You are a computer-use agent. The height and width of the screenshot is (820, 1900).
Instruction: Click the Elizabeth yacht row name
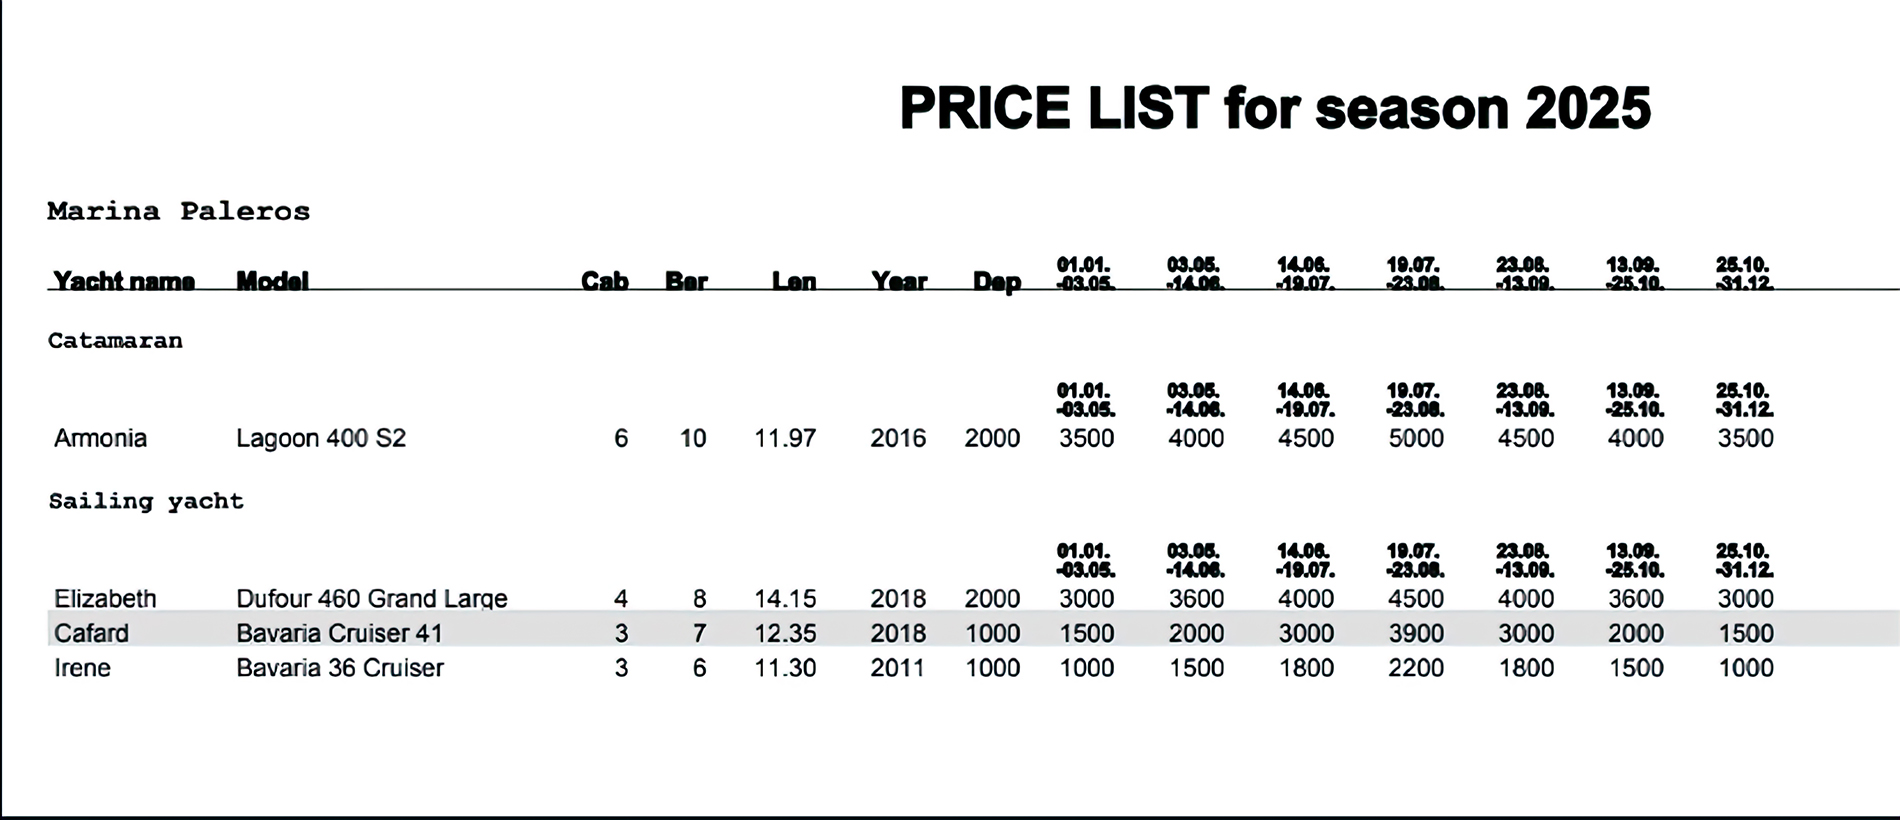(105, 598)
